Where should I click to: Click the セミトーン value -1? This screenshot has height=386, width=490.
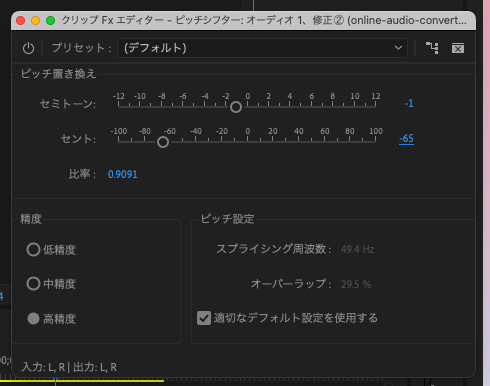click(x=409, y=103)
